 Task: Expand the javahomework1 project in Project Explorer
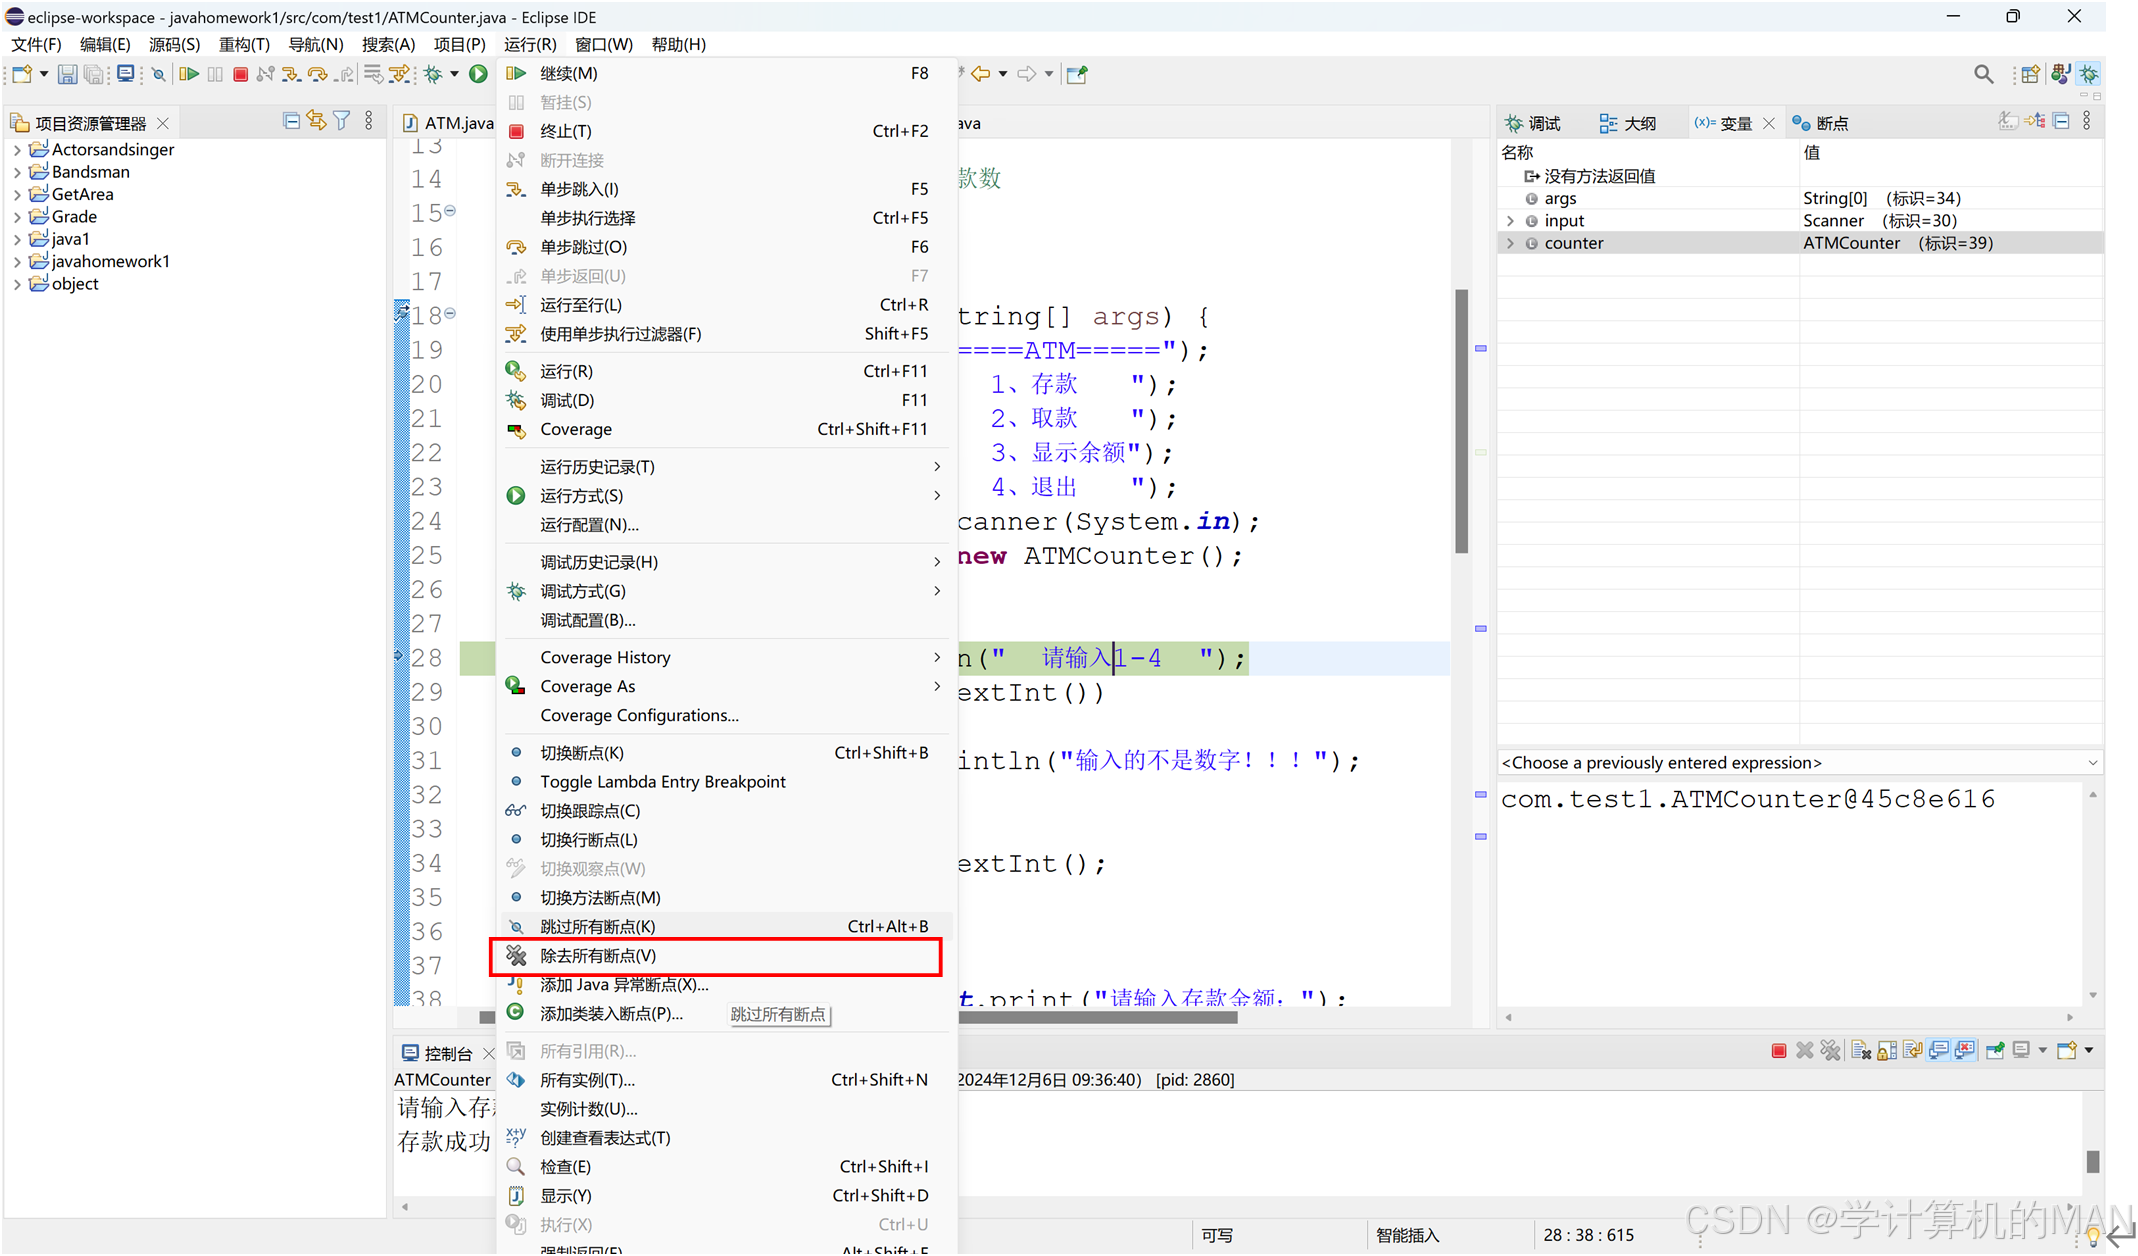[18, 261]
